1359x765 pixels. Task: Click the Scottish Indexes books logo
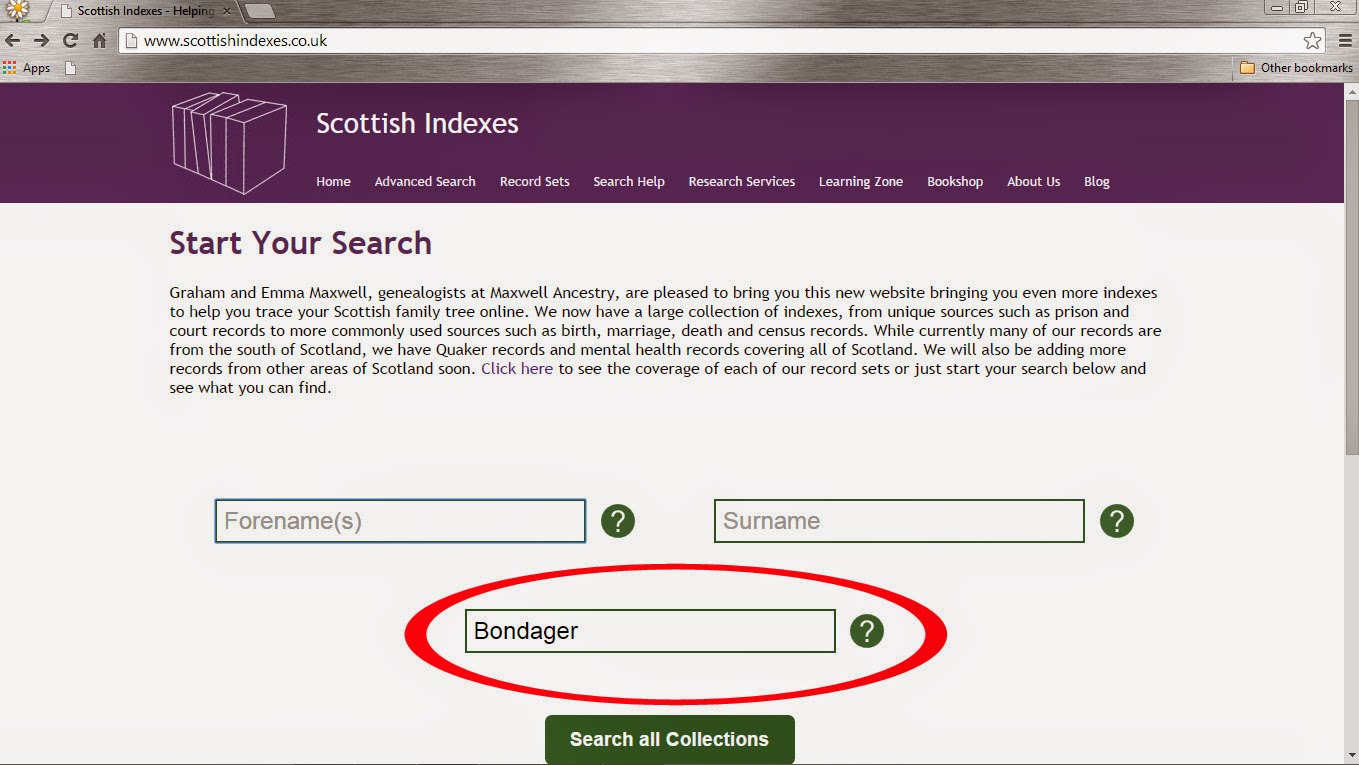coord(229,143)
